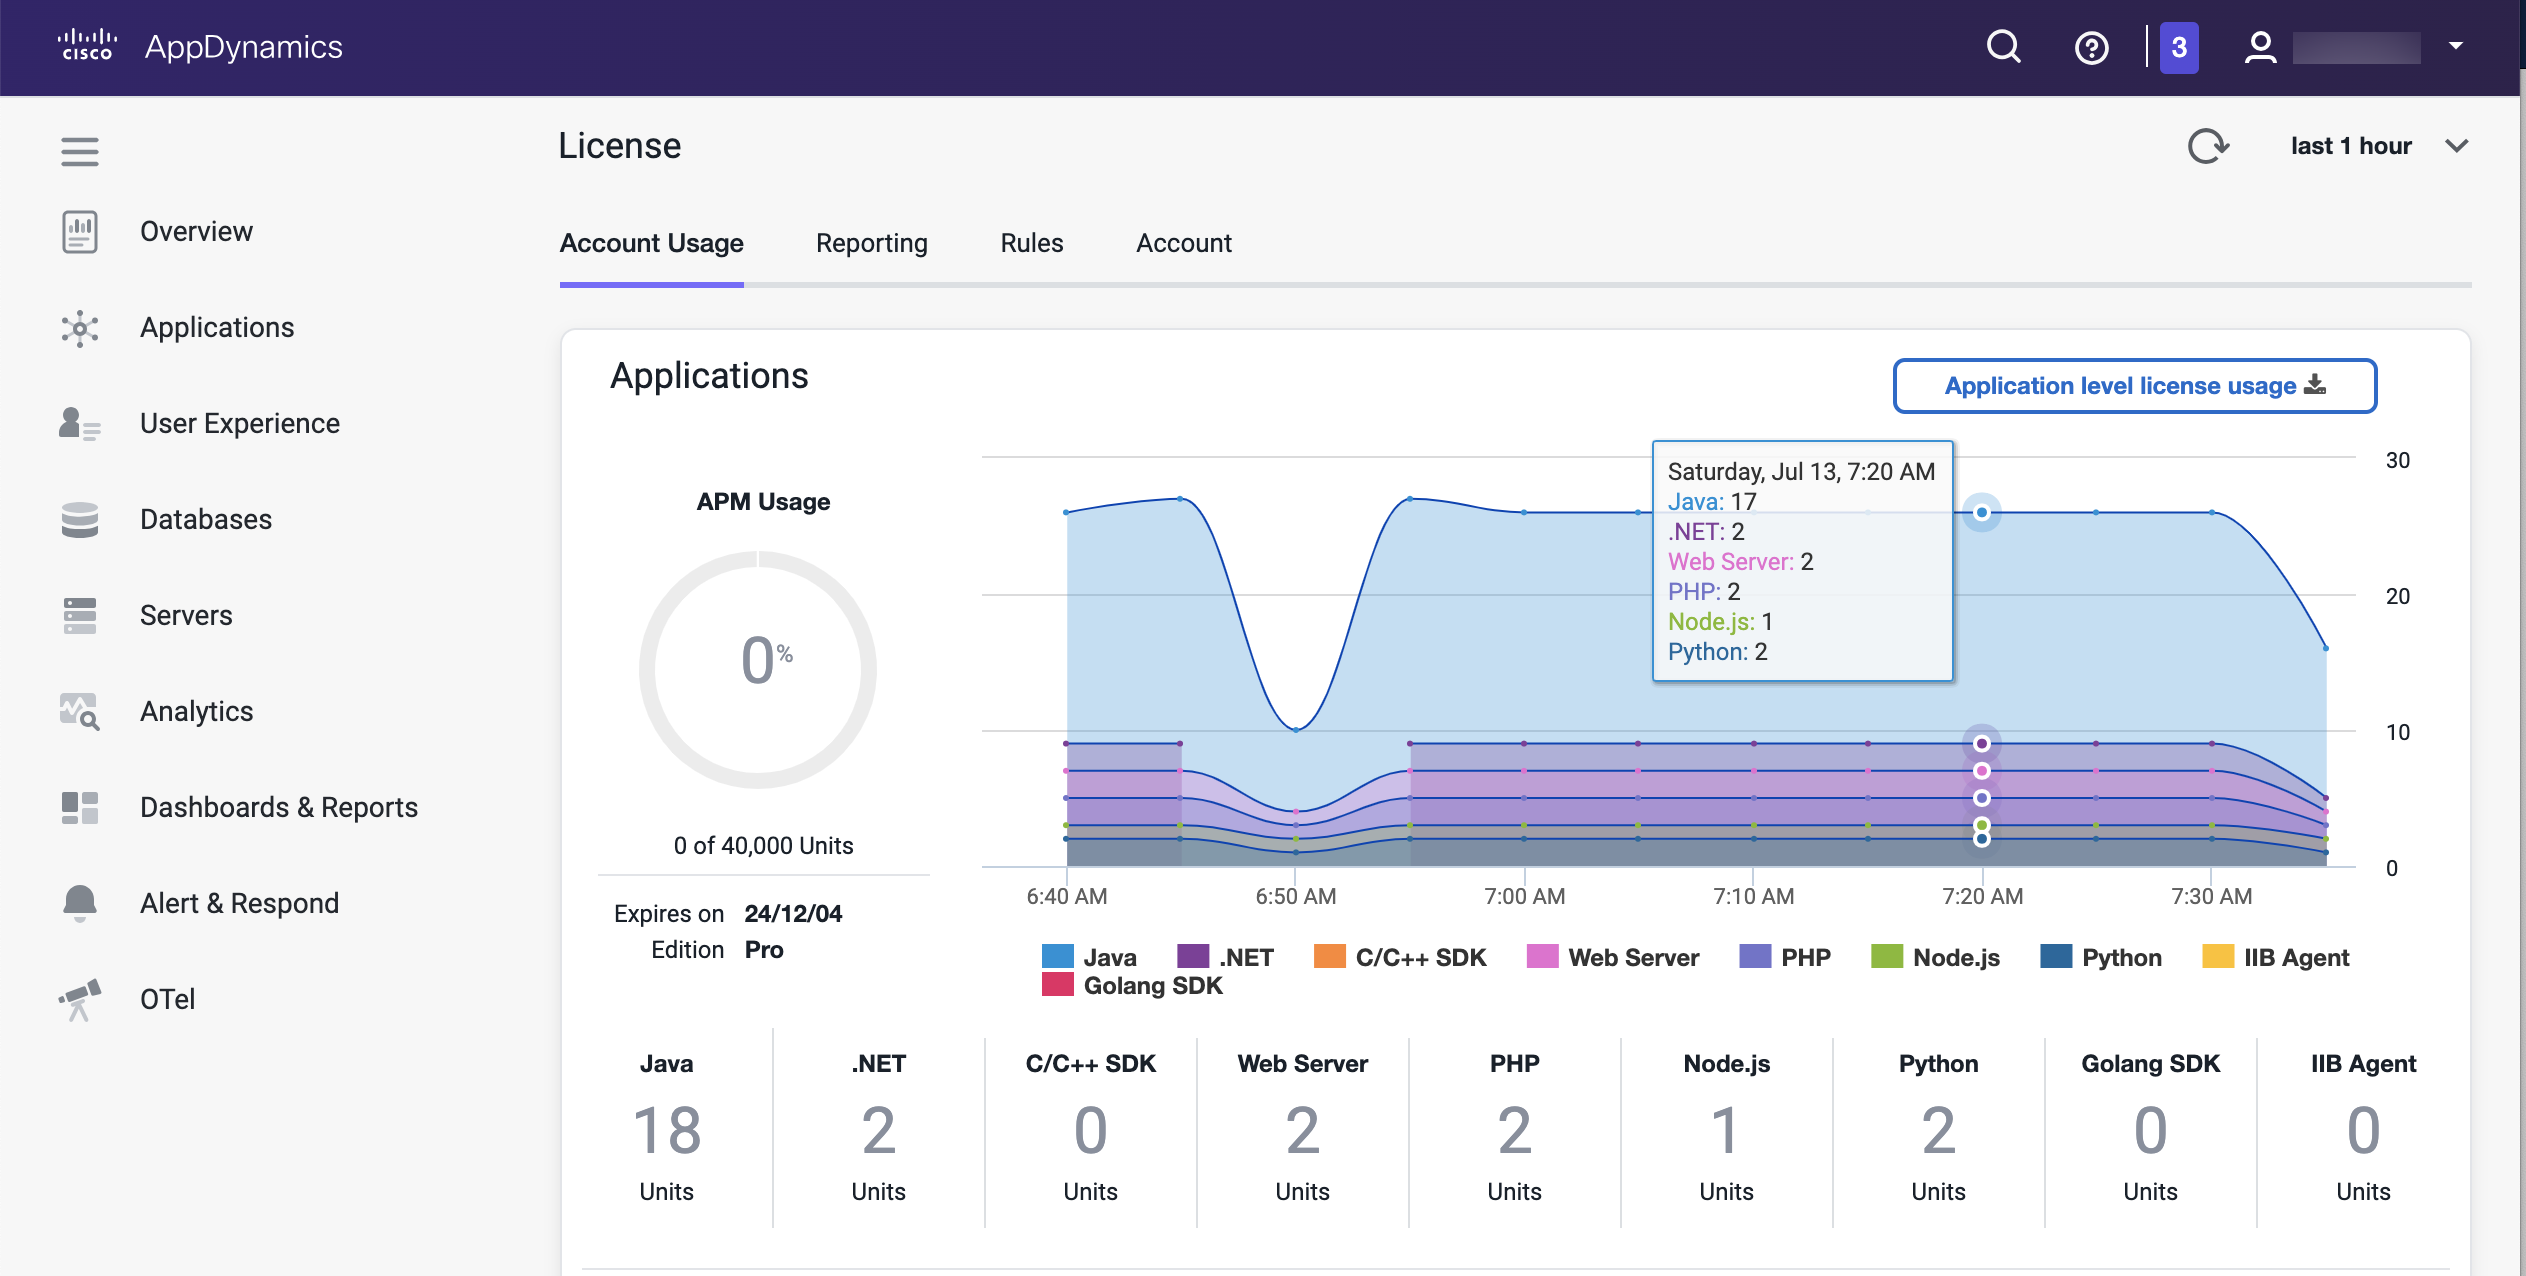Viewport: 2526px width, 1276px height.
Task: Click the C/C++ SDK 0 Units tile
Action: click(x=1091, y=1128)
